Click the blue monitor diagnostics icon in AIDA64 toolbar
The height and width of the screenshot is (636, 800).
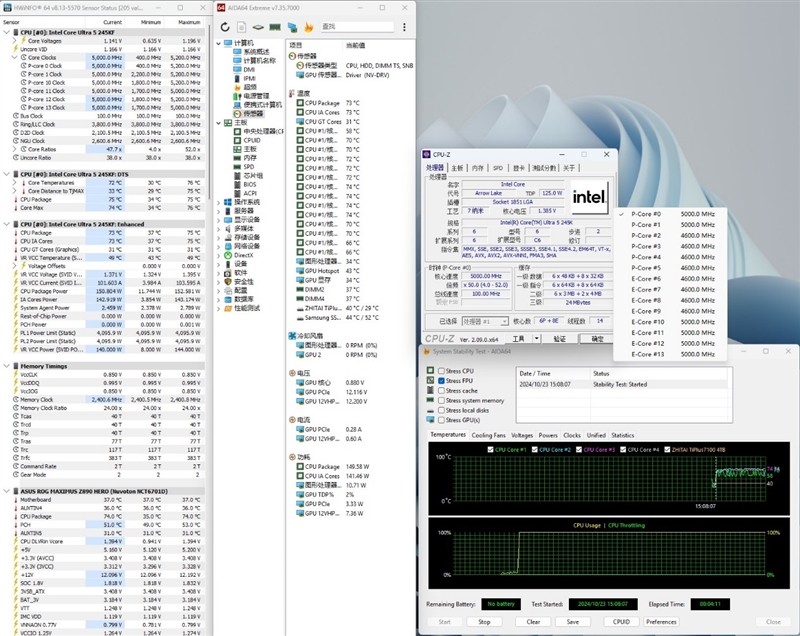[x=292, y=27]
